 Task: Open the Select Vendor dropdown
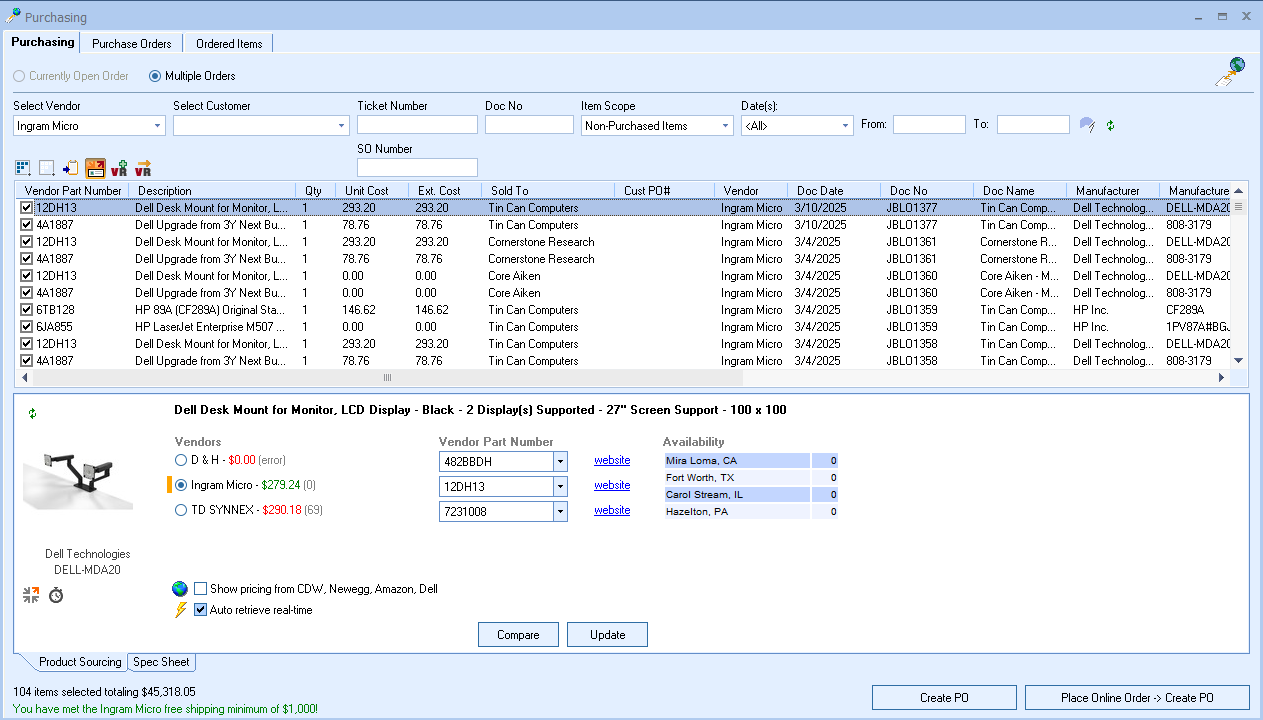158,126
